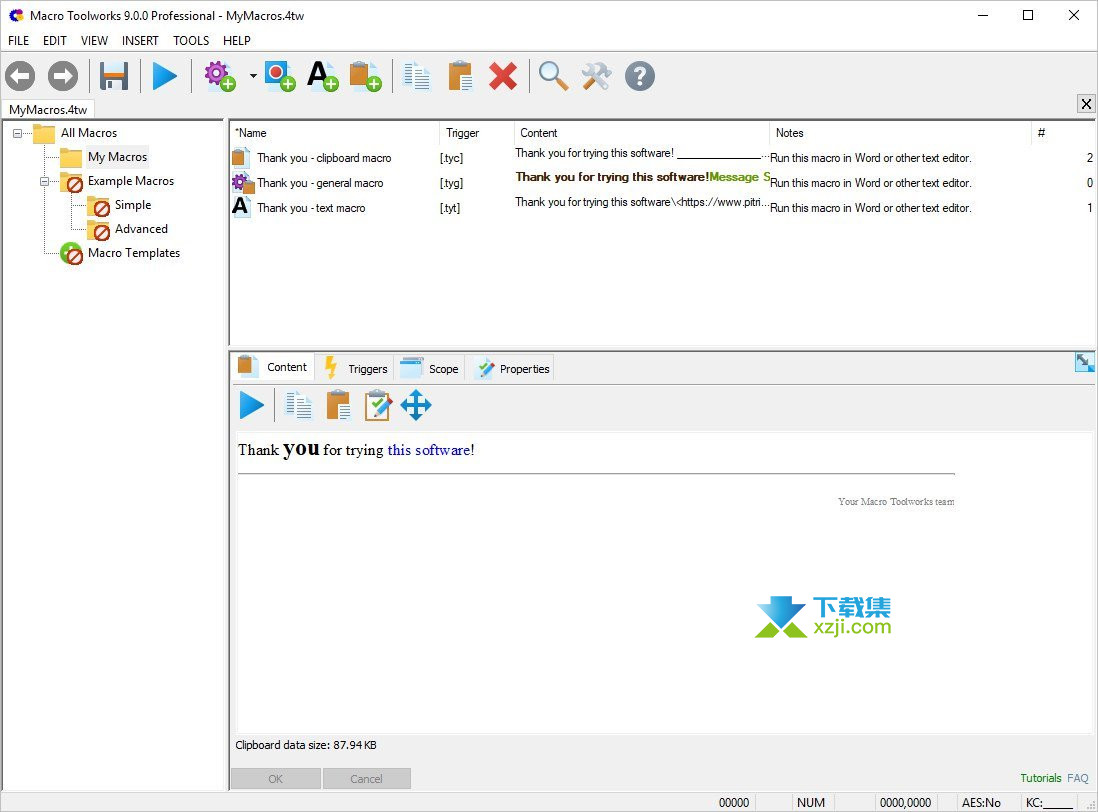Copy selected macro using main toolbar icon
The image size is (1098, 812).
(x=417, y=76)
